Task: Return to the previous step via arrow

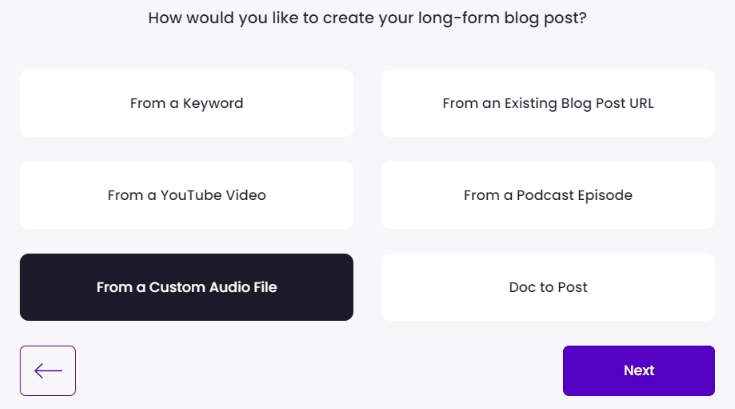Action: pyautogui.click(x=48, y=371)
